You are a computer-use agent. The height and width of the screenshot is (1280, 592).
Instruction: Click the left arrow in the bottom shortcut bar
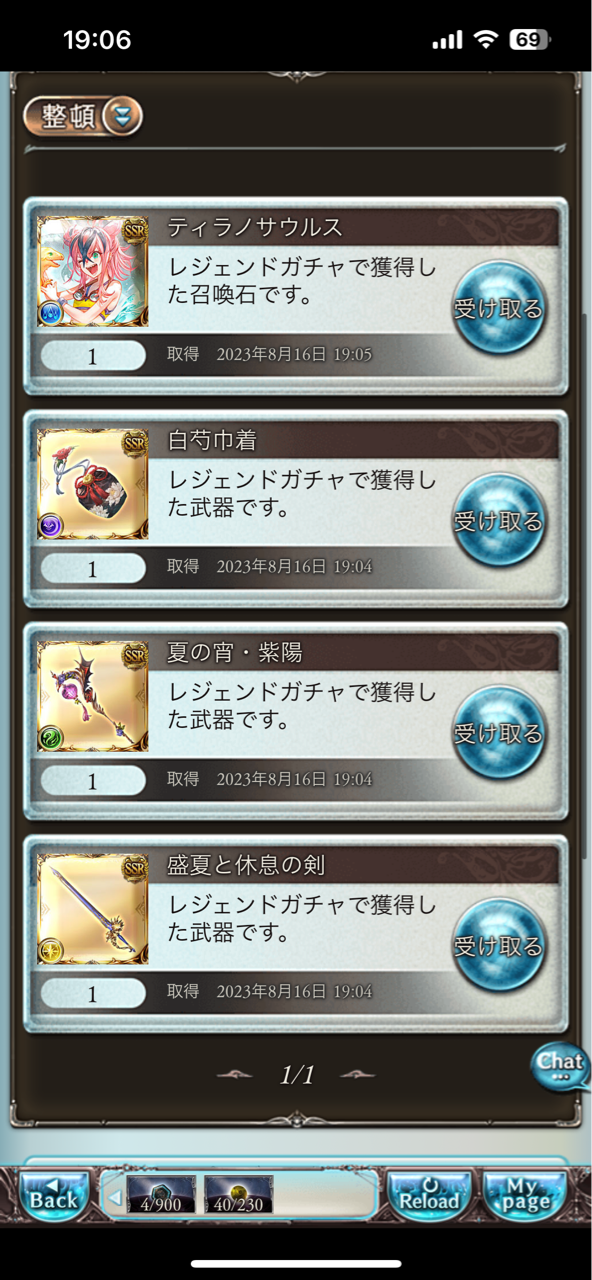[113, 1195]
